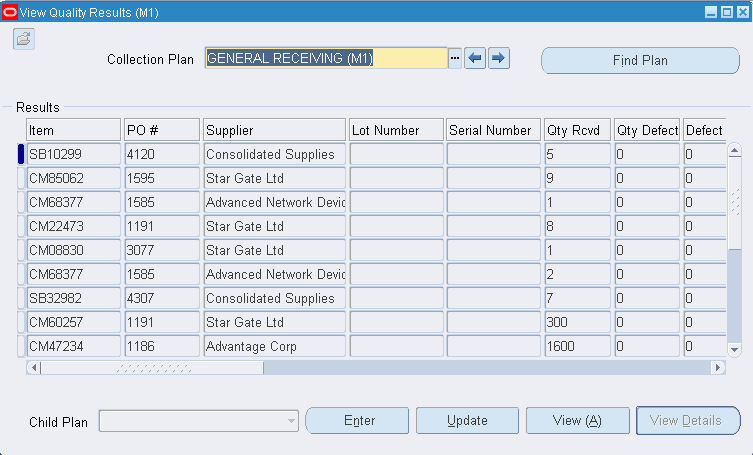This screenshot has width=753, height=455.
Task: Select the row indicator for CM85062
Action: tap(21, 178)
